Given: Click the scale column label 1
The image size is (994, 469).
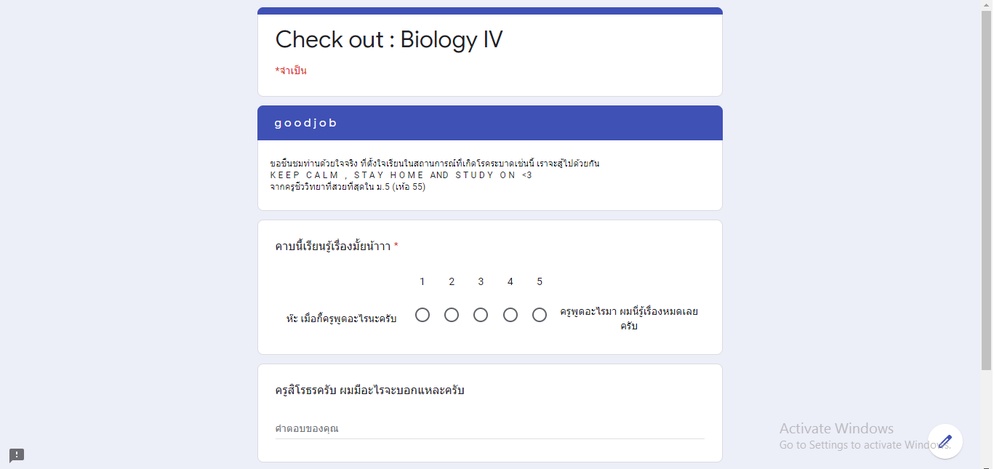Looking at the screenshot, I should pos(422,281).
